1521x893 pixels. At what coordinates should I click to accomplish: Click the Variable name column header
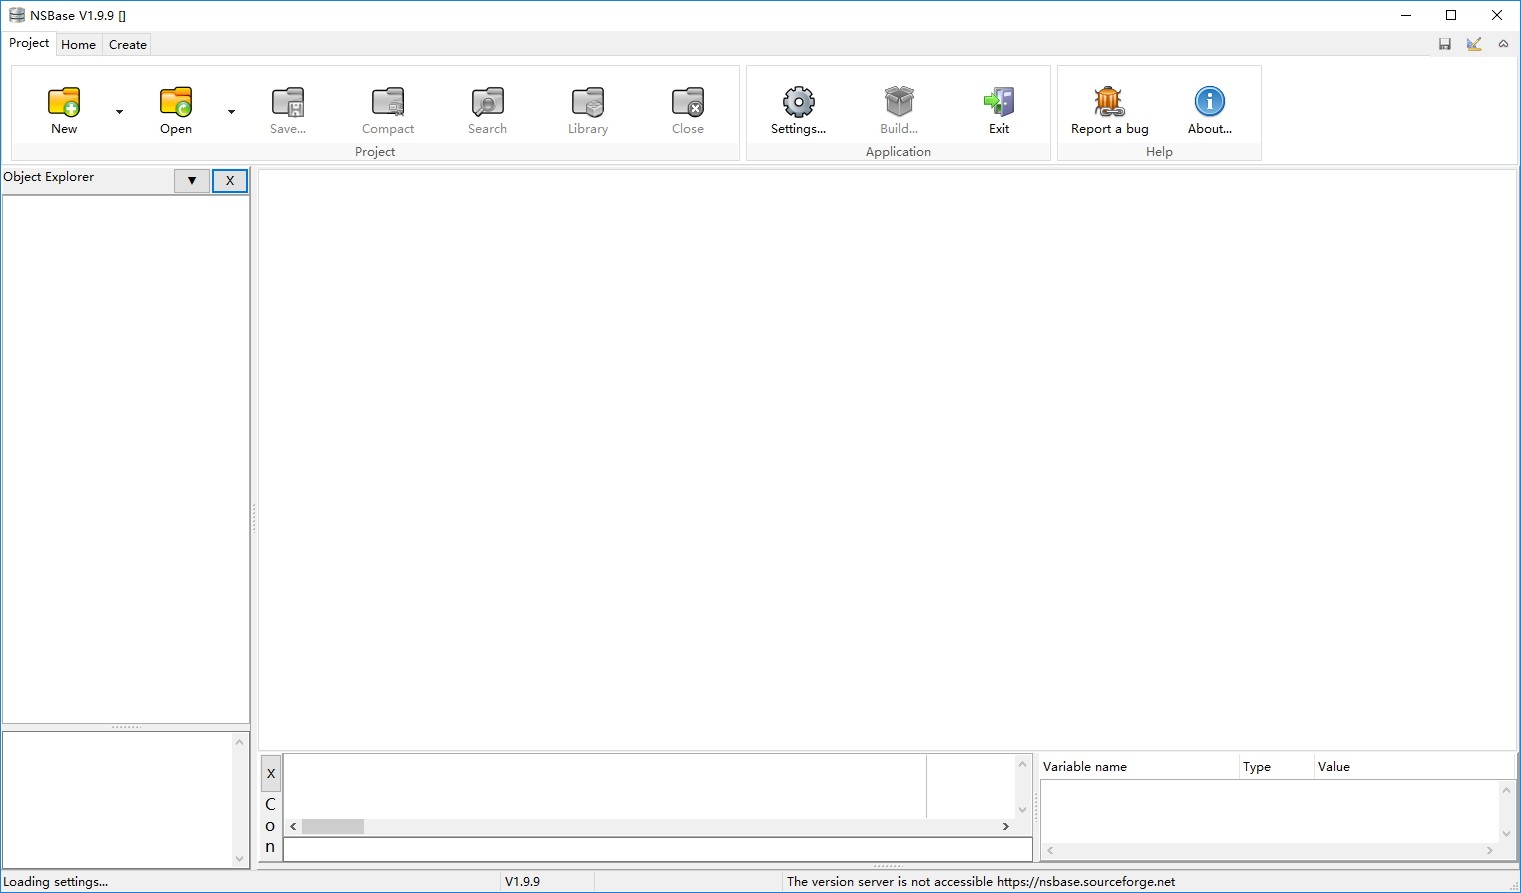pos(1139,767)
